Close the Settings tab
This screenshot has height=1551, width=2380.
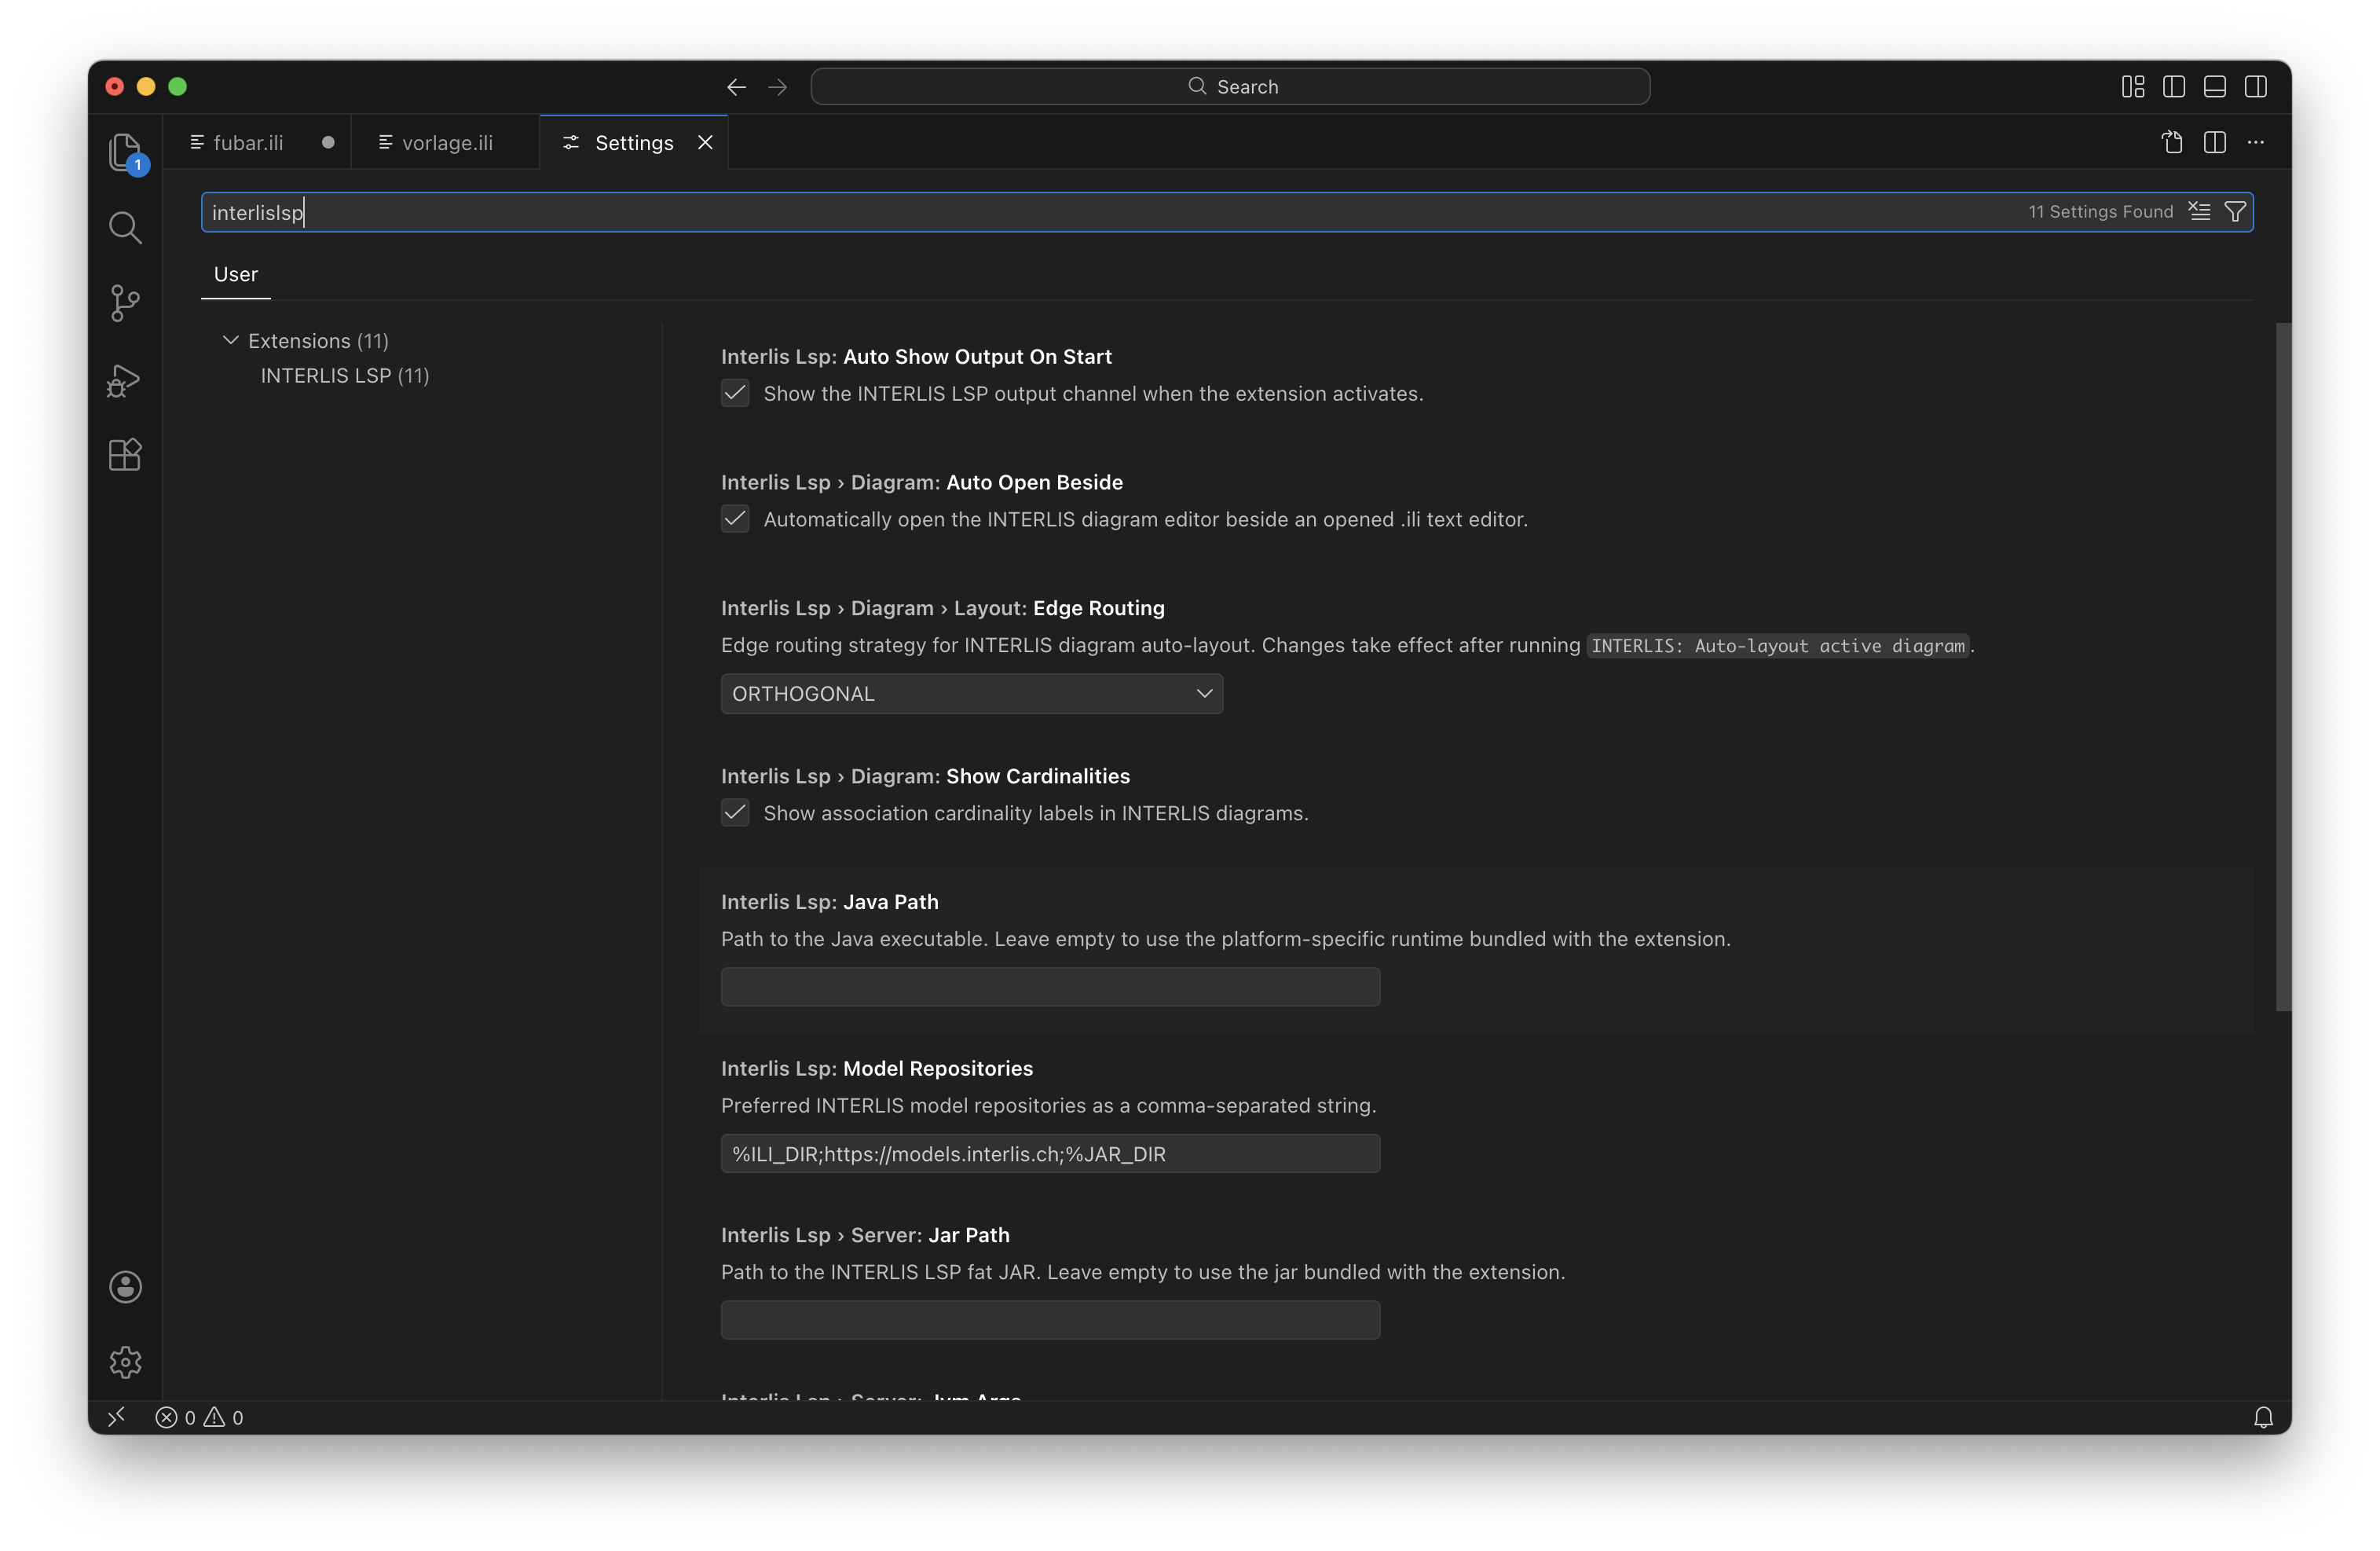tap(705, 142)
